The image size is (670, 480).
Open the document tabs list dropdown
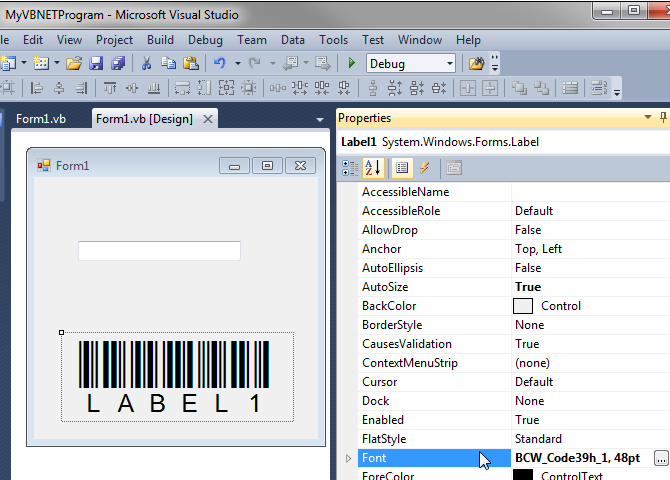tap(320, 120)
